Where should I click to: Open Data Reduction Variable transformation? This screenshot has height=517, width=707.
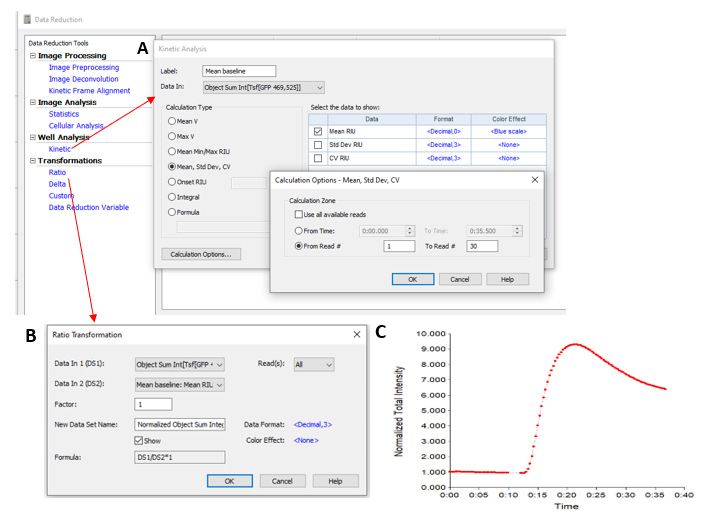[x=89, y=208]
